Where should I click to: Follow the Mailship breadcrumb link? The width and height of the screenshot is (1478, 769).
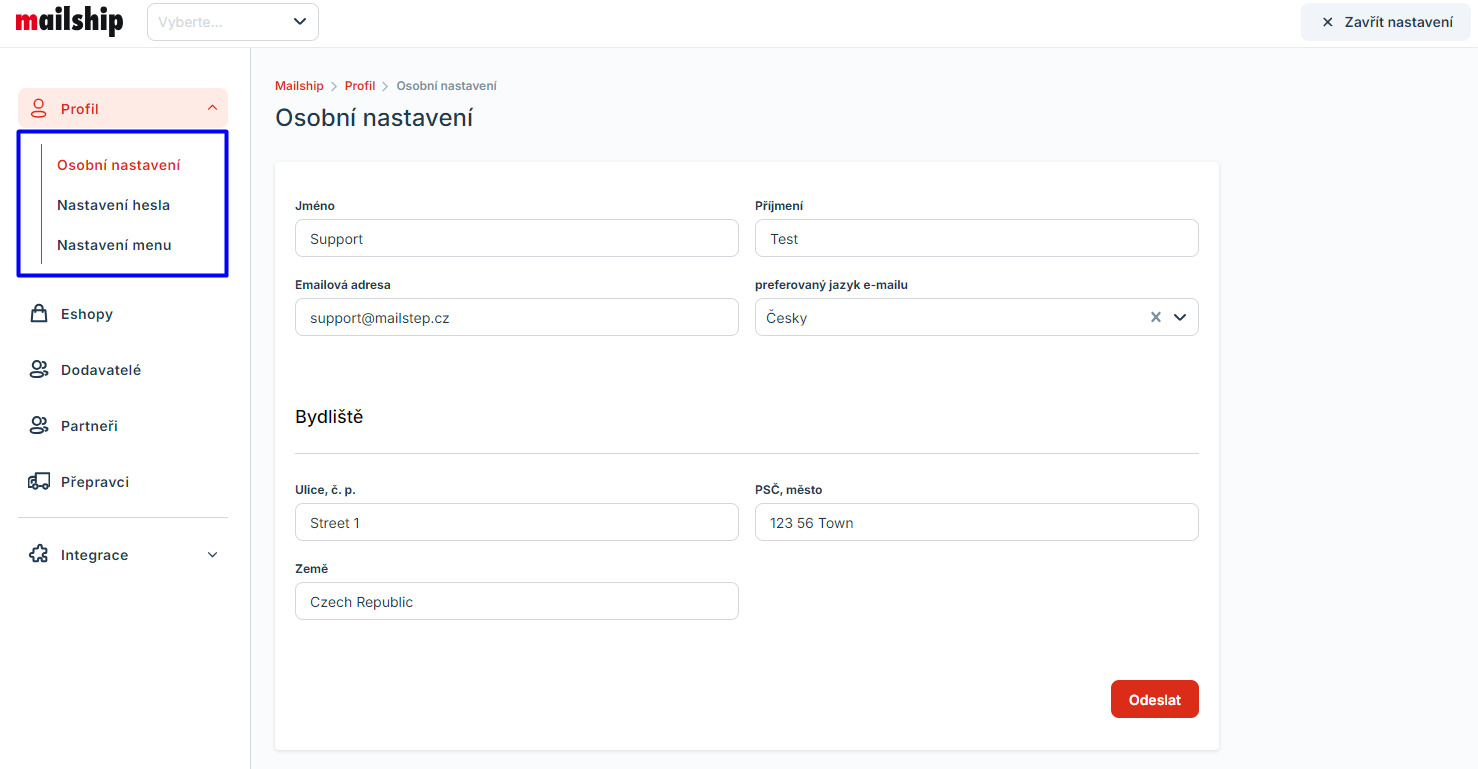pos(299,86)
